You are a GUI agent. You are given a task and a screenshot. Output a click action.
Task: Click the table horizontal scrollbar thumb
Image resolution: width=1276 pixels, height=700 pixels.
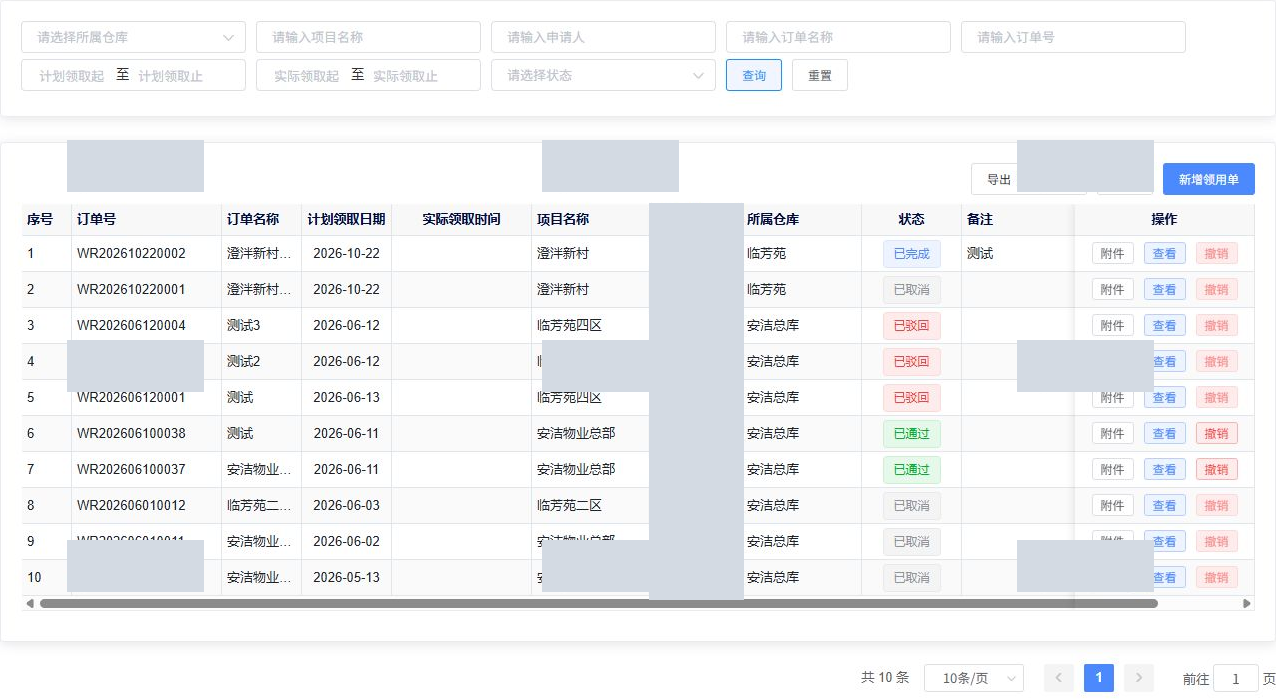pos(598,604)
